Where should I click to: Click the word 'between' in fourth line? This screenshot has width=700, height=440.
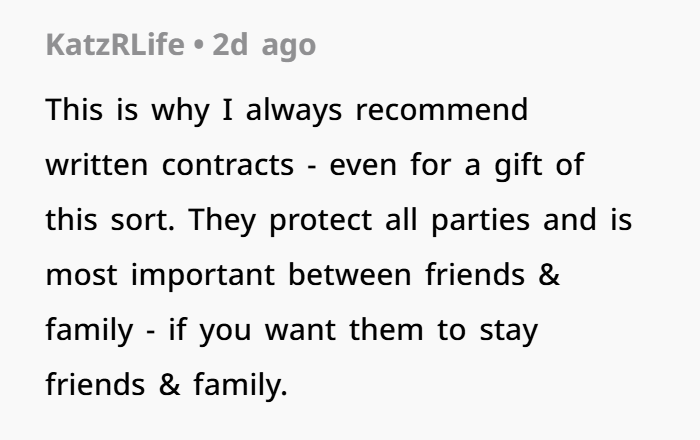tap(350, 275)
